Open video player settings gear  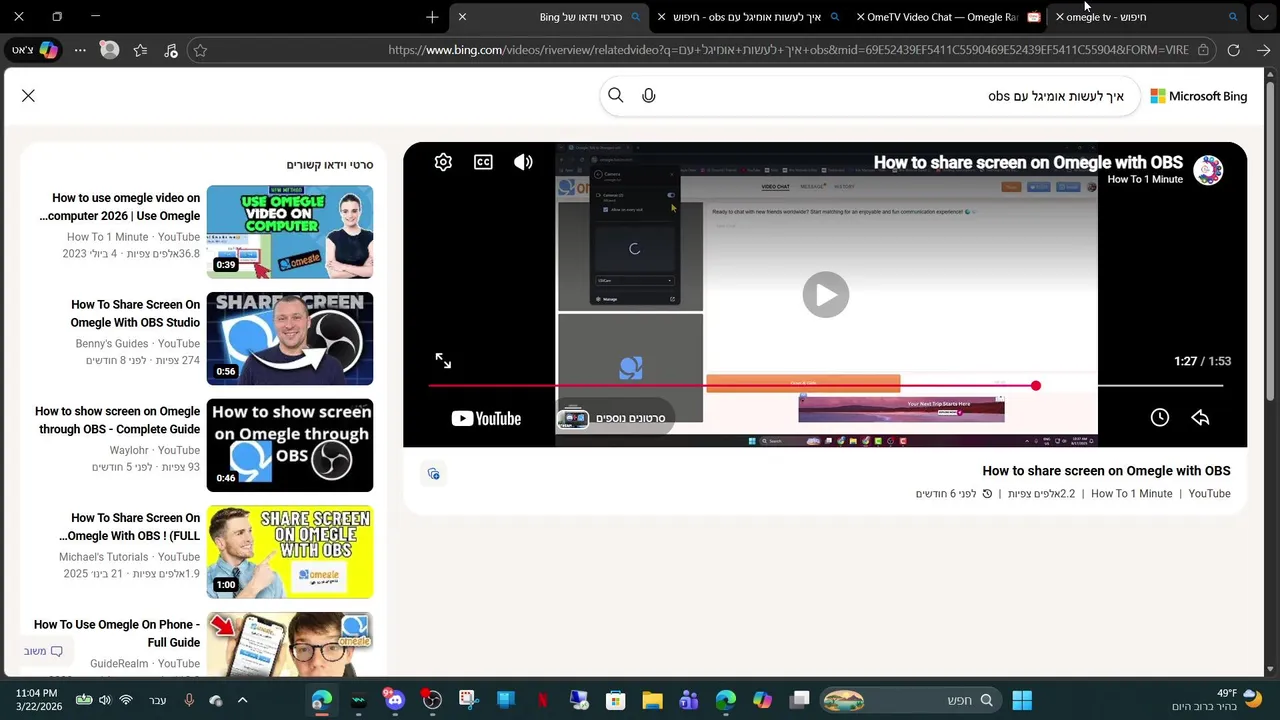[x=443, y=162]
